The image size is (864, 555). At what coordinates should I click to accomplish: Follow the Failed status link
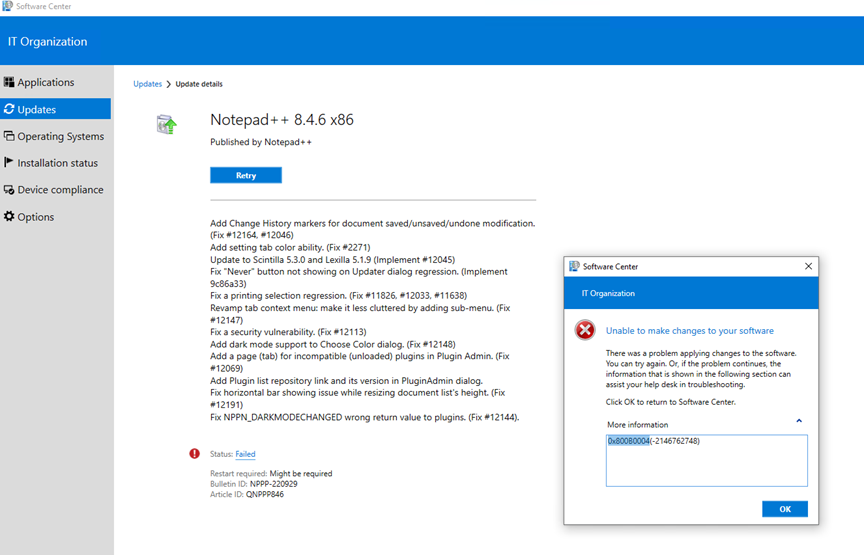point(245,454)
